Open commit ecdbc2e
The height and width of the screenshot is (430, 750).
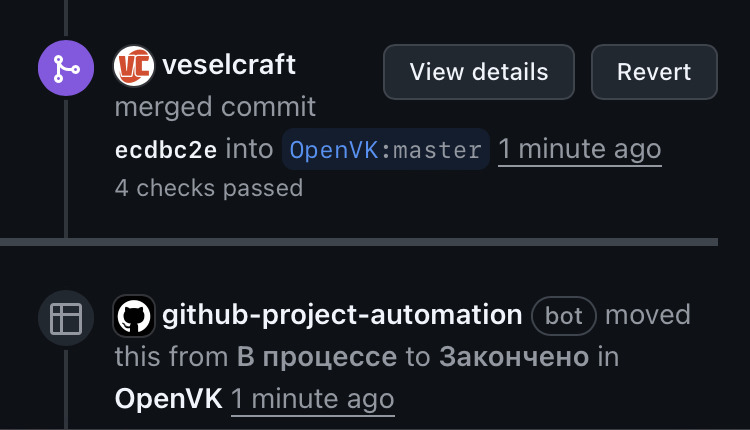click(166, 150)
